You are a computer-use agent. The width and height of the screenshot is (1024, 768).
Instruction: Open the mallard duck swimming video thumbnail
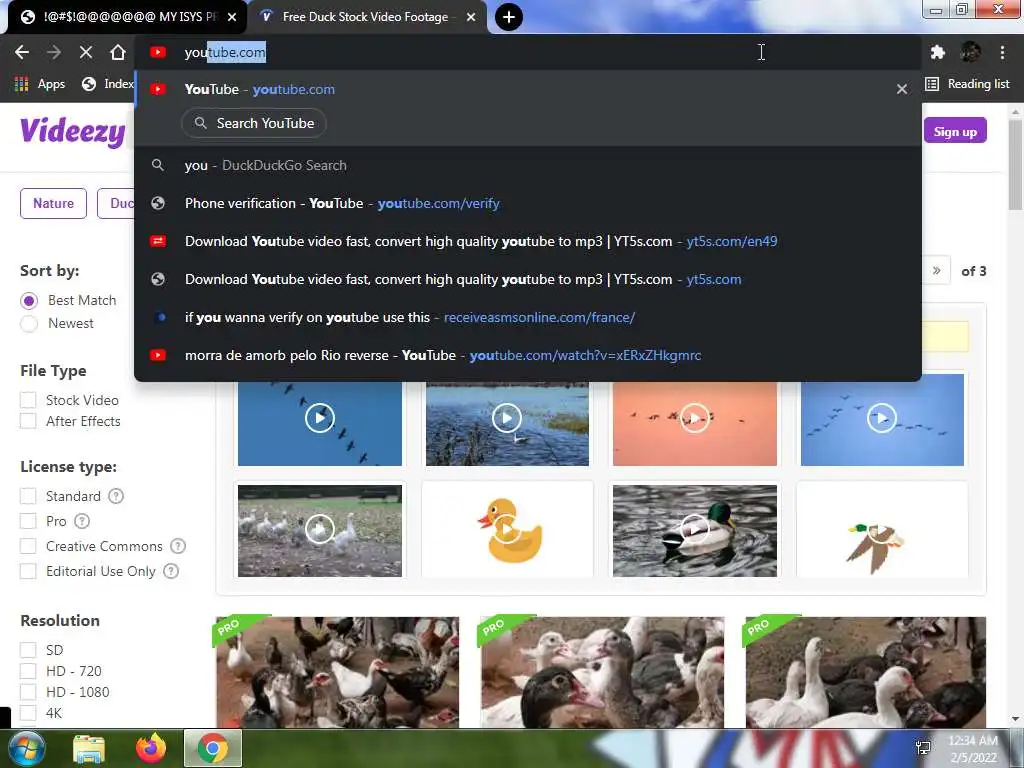click(695, 530)
